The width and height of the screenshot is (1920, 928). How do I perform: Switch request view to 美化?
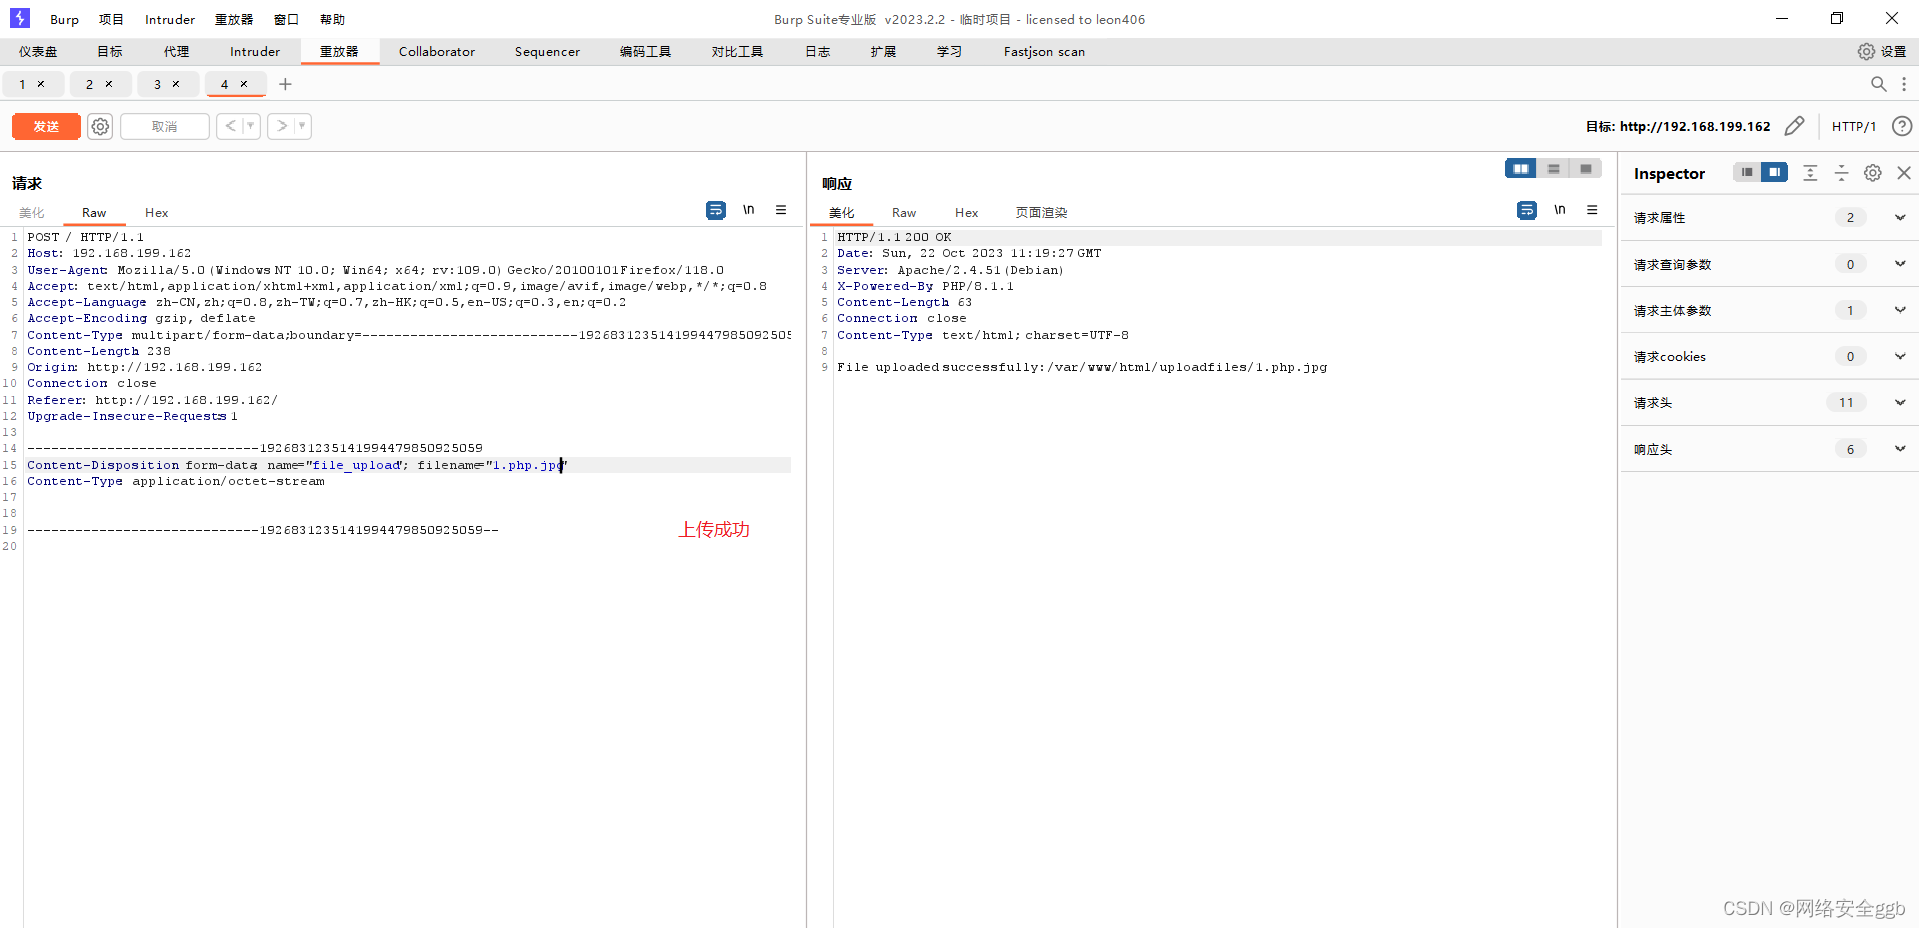coord(32,212)
